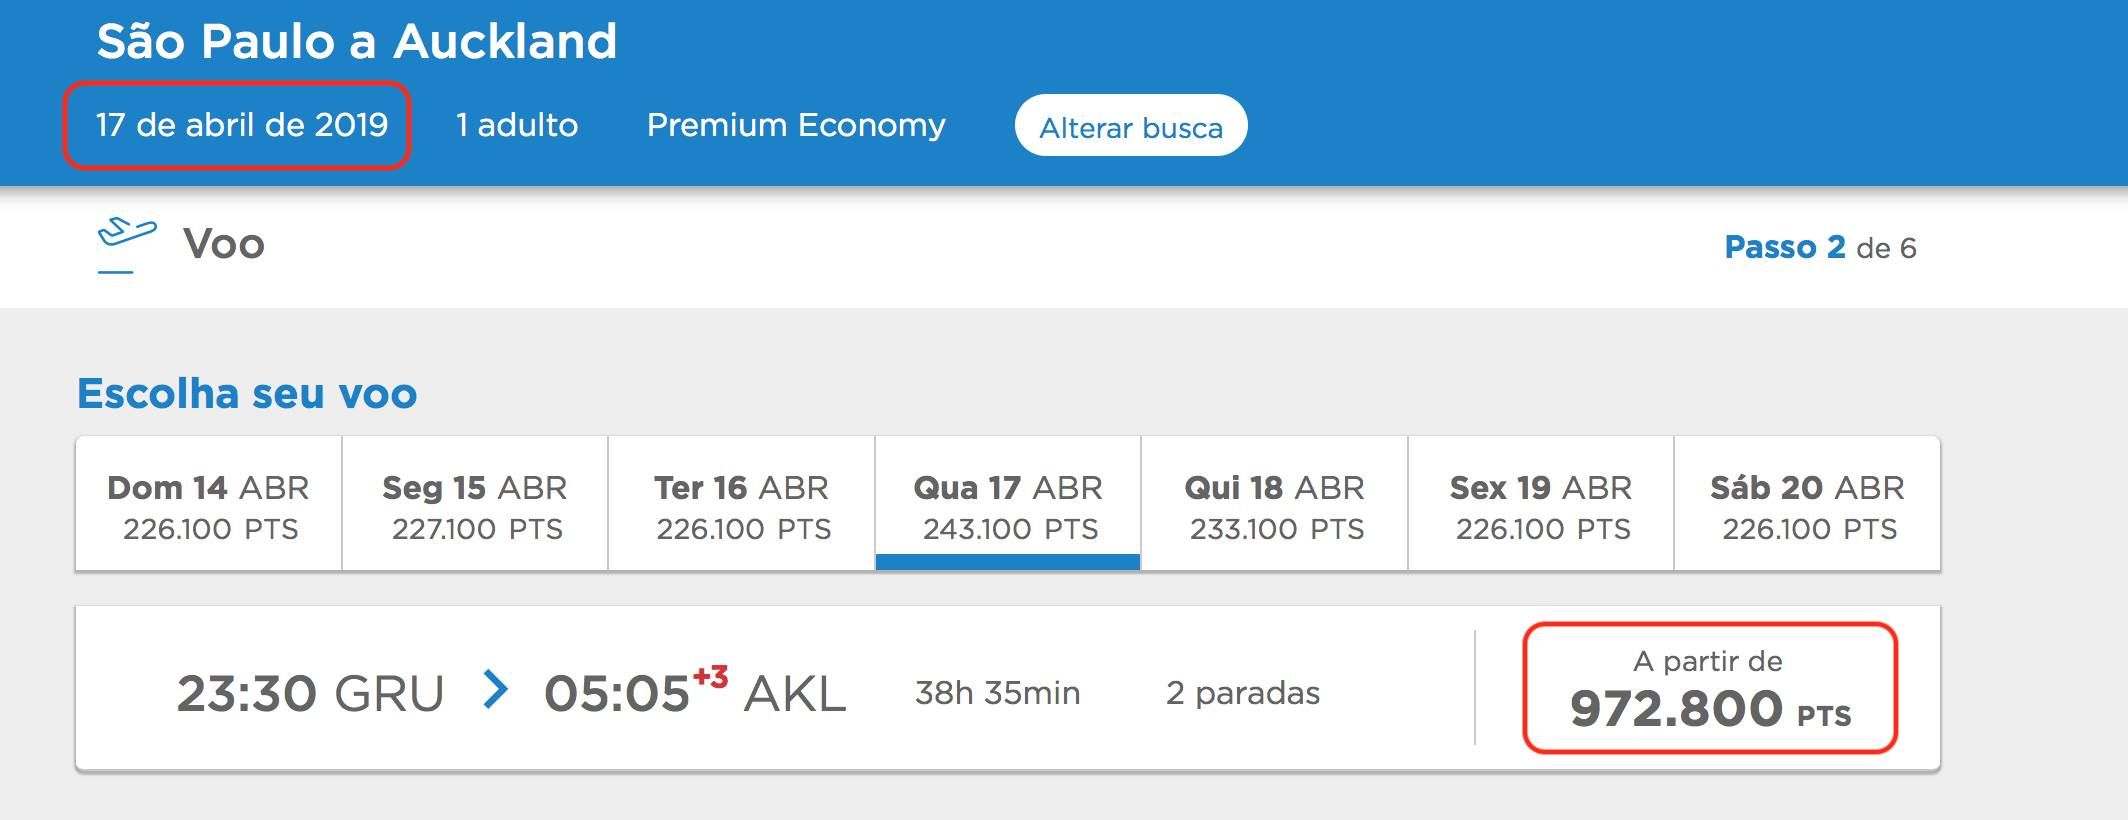
Task: Click the 972.800 PTS price box
Action: click(1710, 688)
